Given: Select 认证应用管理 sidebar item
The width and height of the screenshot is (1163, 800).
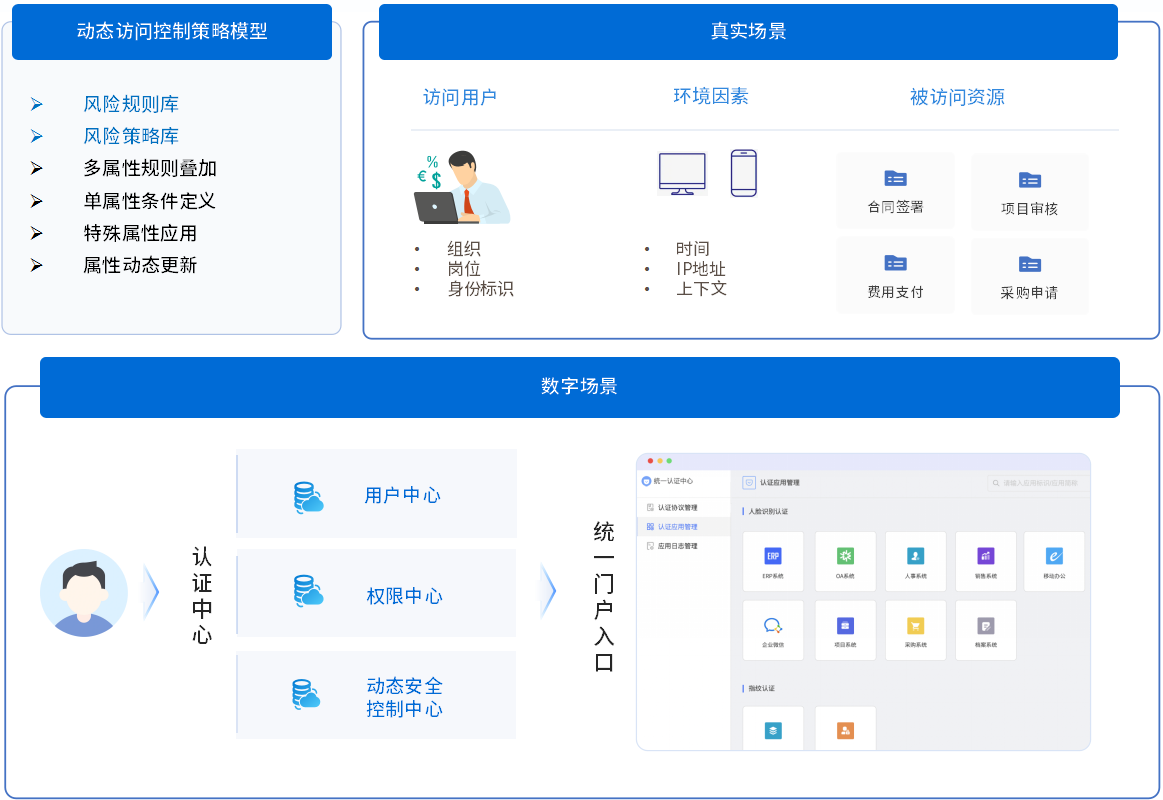Looking at the screenshot, I should click(x=677, y=527).
